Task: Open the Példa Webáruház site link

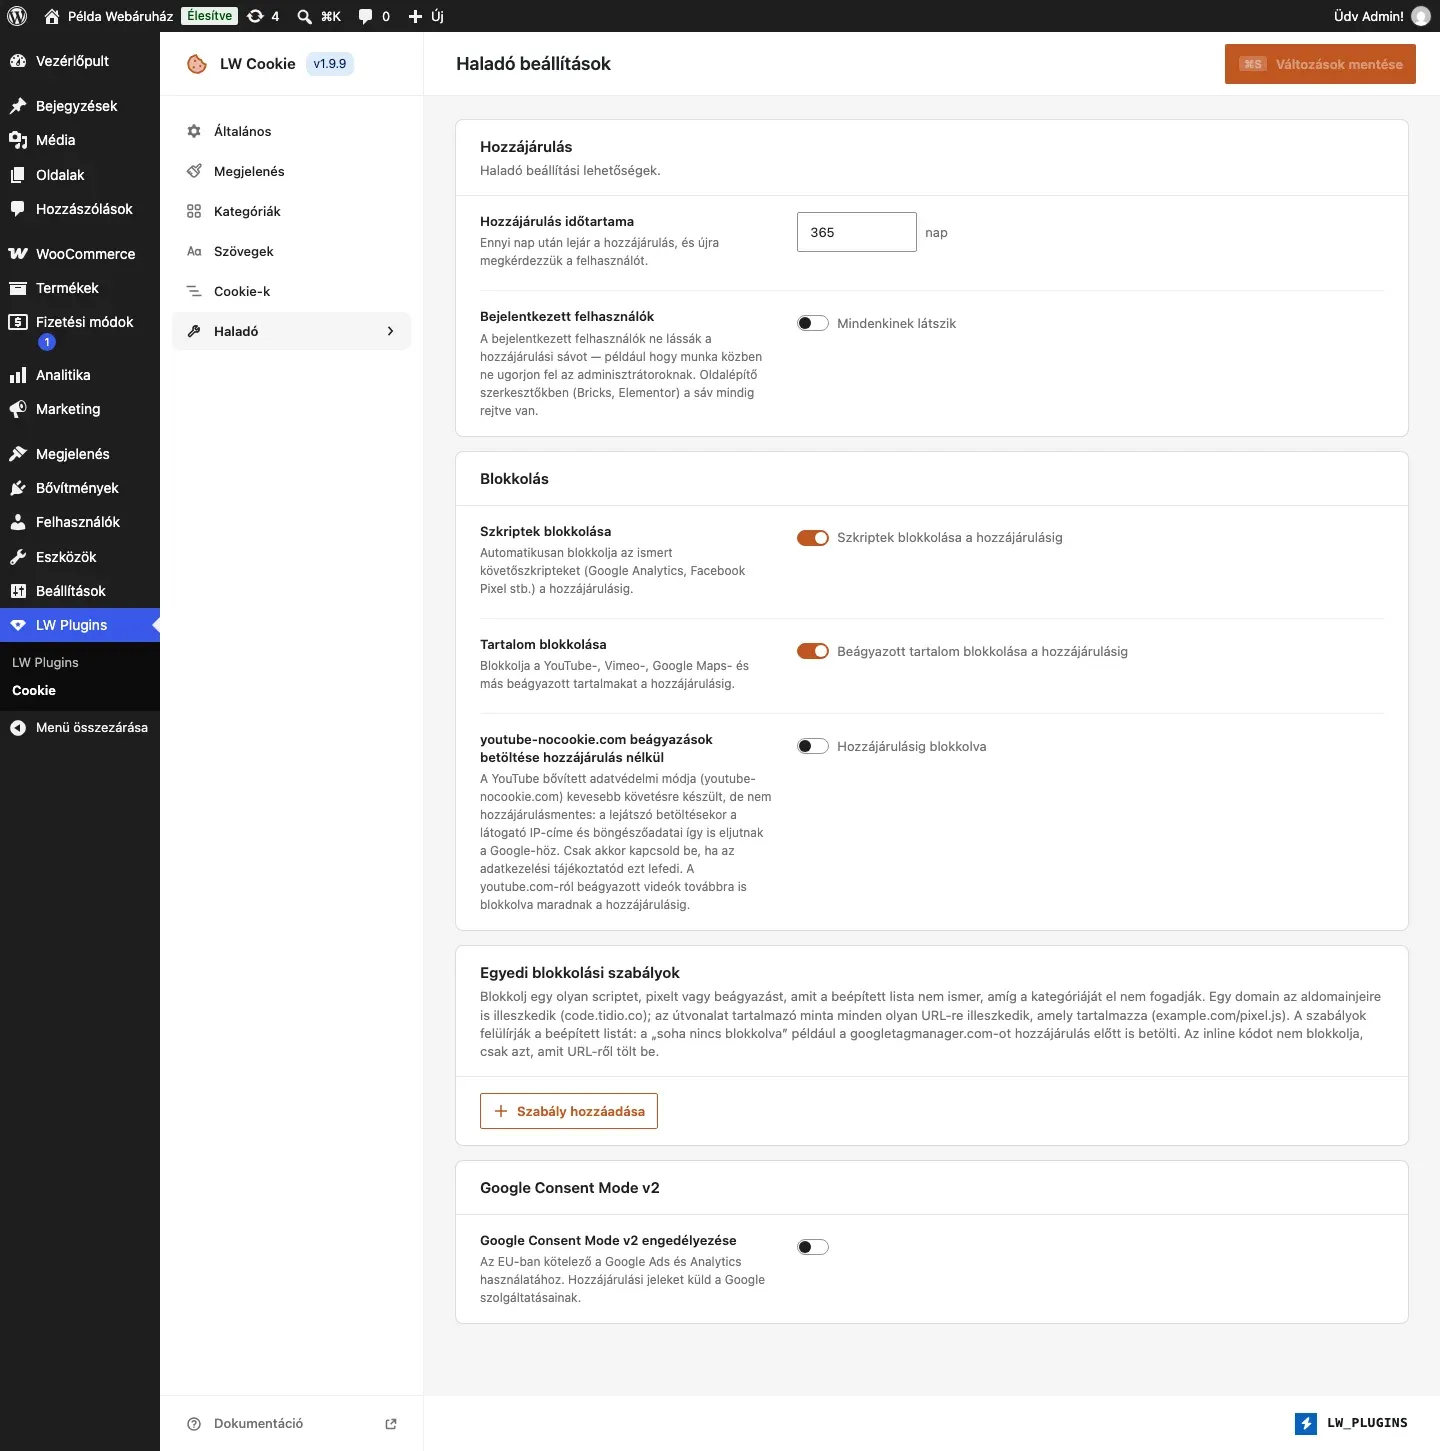Action: coord(108,16)
